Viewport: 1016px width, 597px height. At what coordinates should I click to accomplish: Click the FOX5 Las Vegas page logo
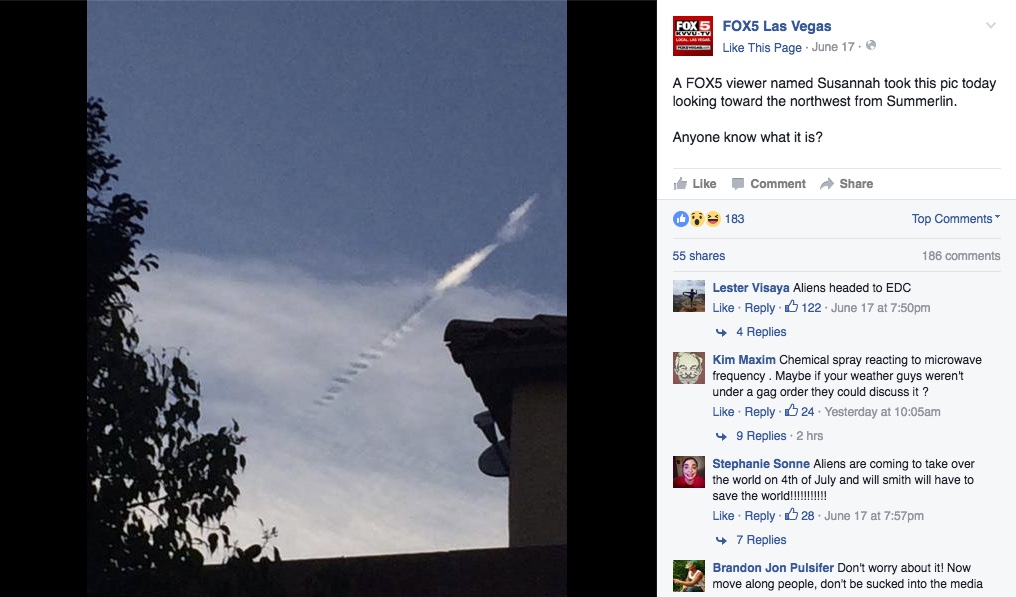(x=693, y=36)
